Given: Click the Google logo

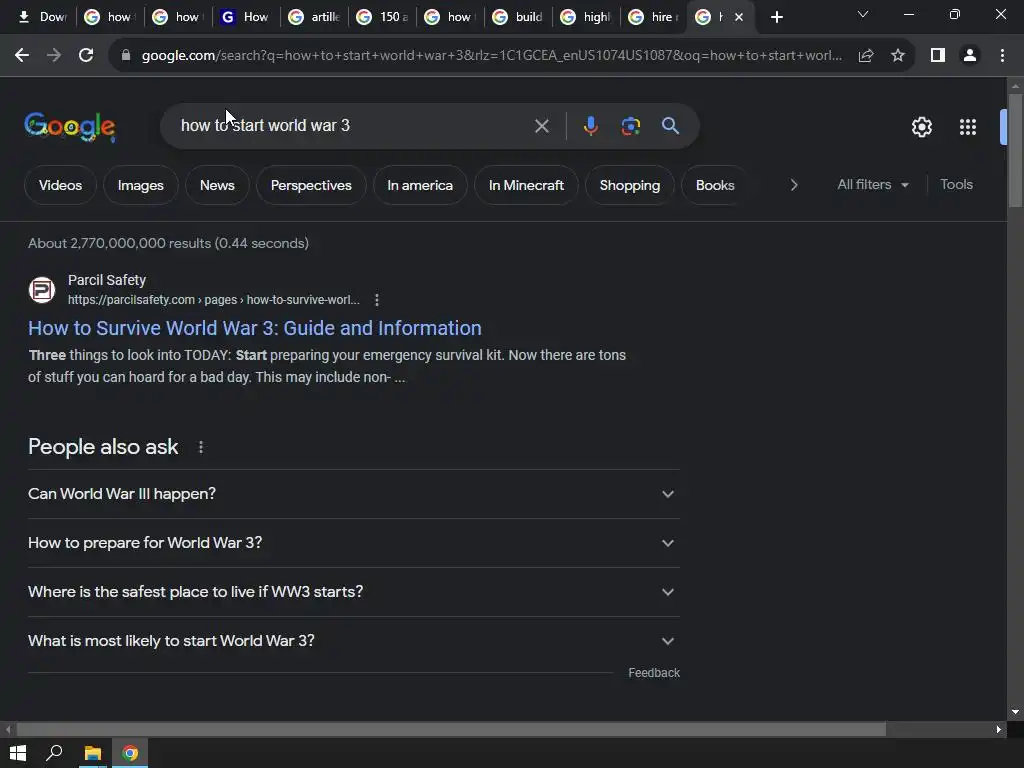Looking at the screenshot, I should [70, 127].
